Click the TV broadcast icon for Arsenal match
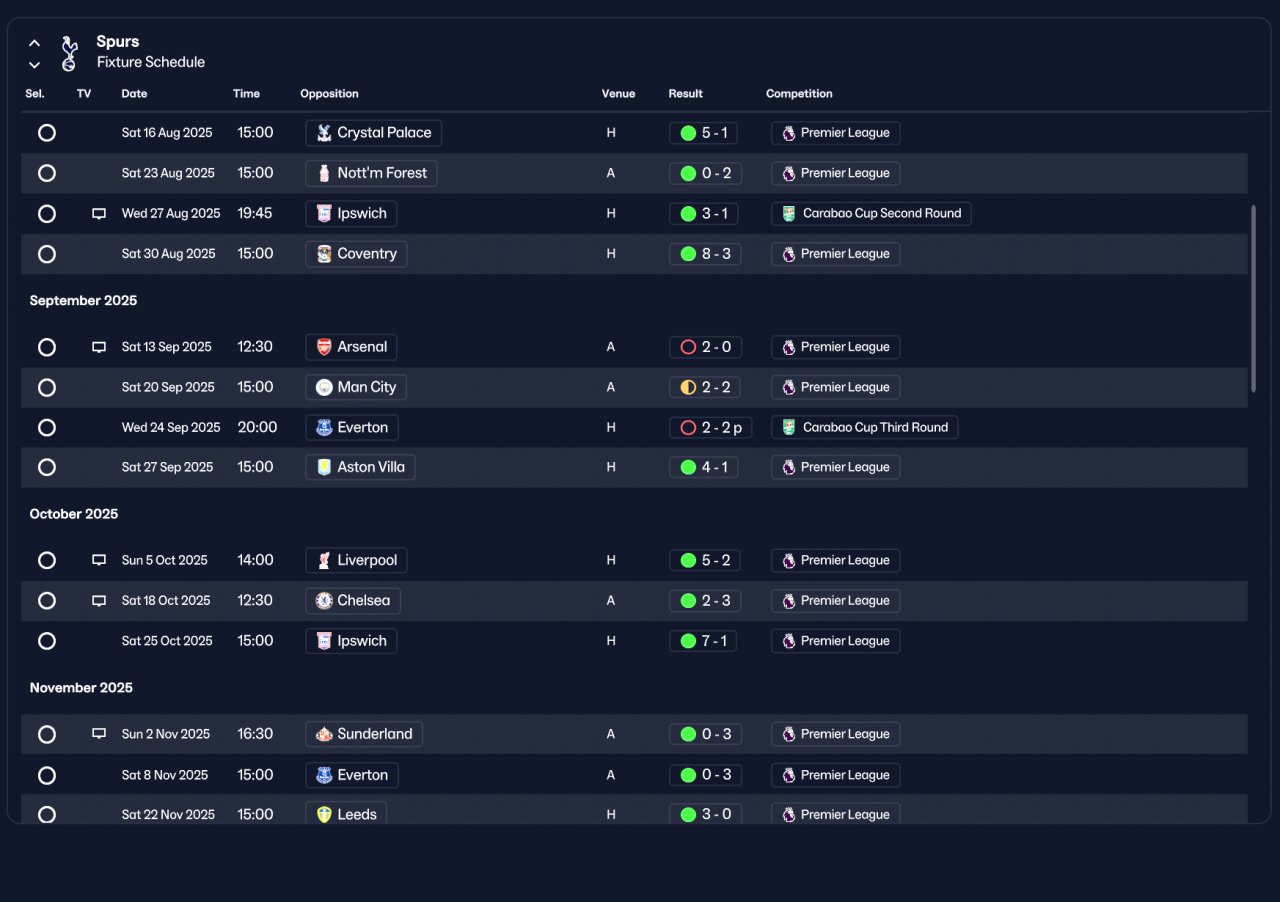The image size is (1280, 902). coord(99,347)
